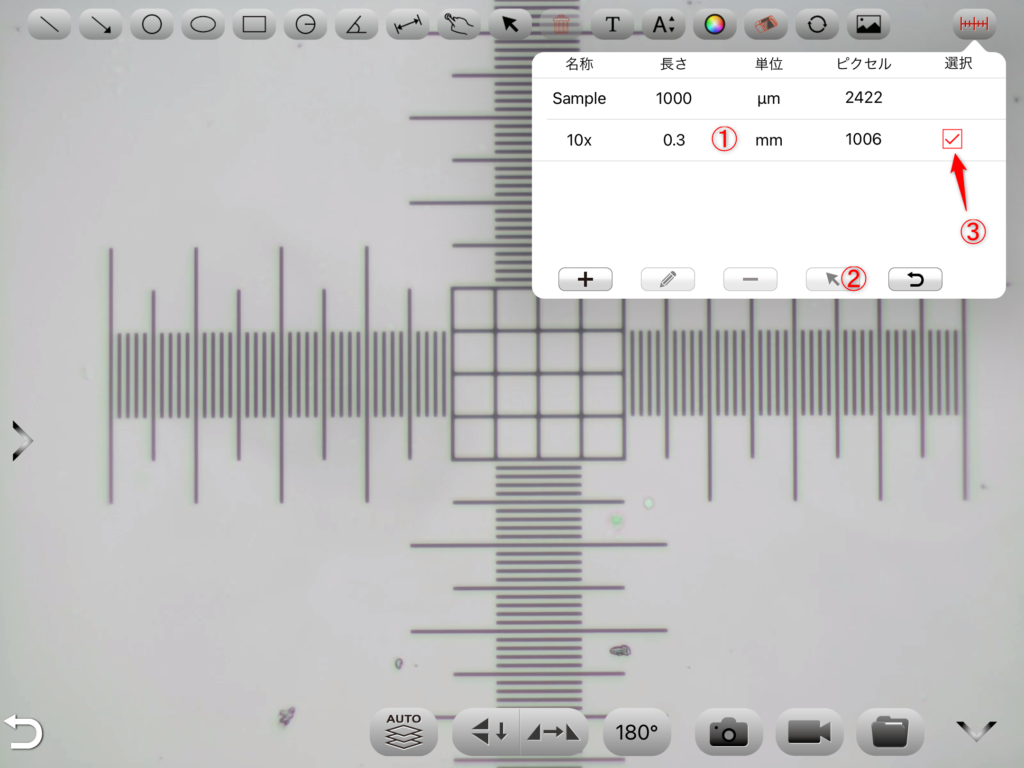Select the arrow drawing tool

pos(101,25)
